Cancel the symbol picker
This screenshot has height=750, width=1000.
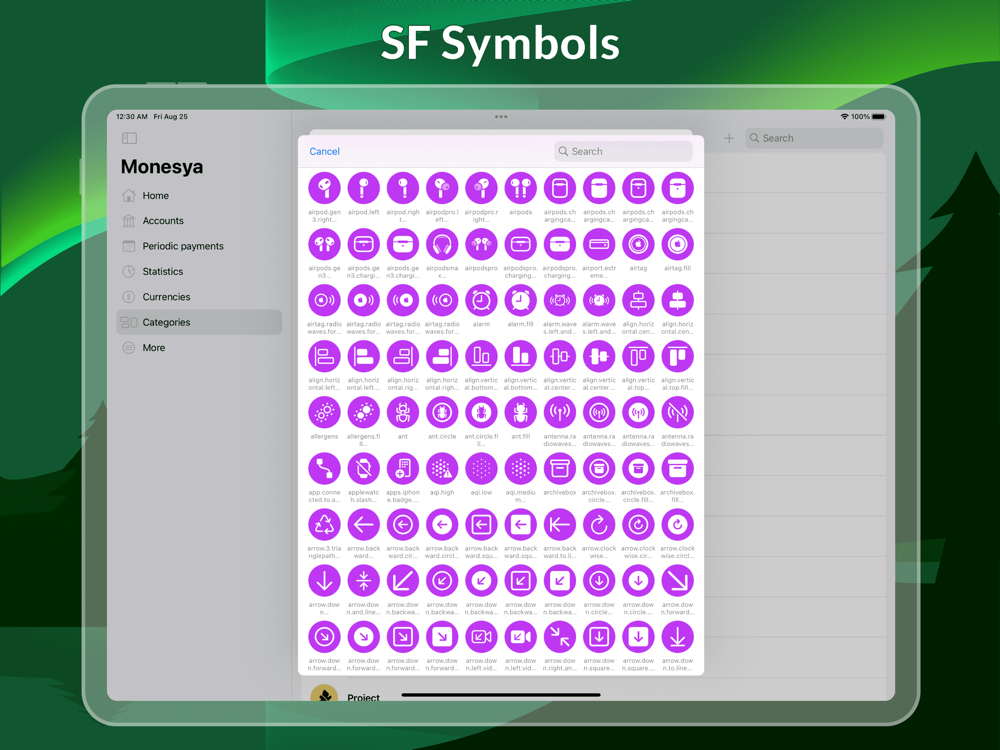click(324, 151)
